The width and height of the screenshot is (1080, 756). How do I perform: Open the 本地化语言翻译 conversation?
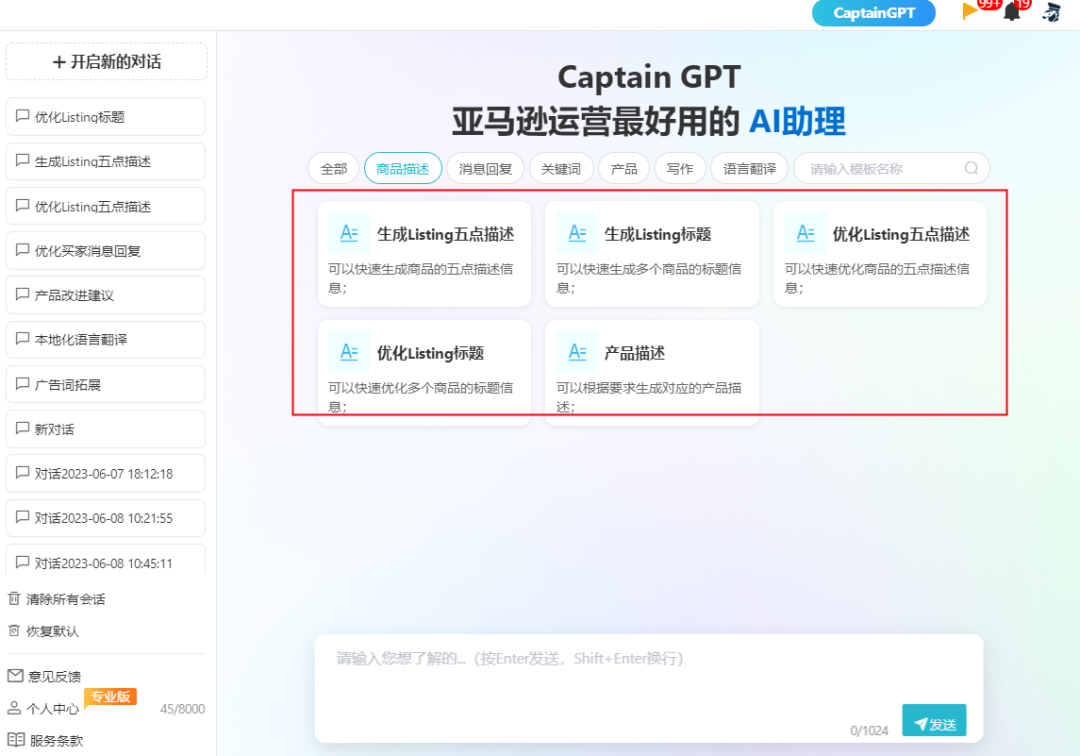pos(106,339)
